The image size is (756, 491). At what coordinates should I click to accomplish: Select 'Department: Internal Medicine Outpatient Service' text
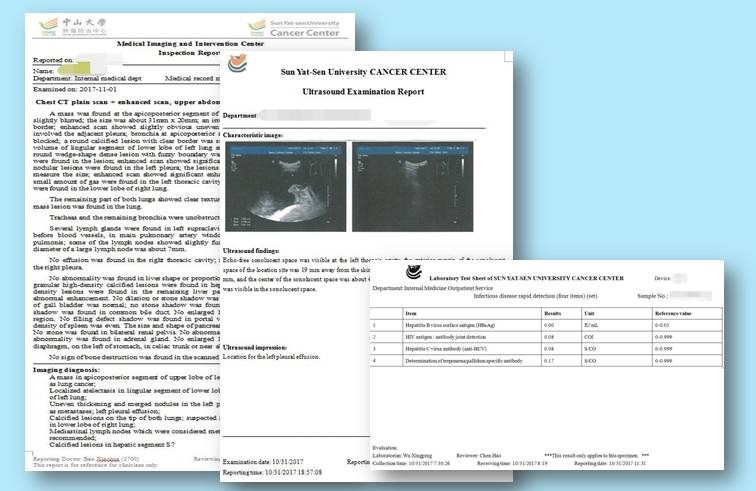click(432, 288)
